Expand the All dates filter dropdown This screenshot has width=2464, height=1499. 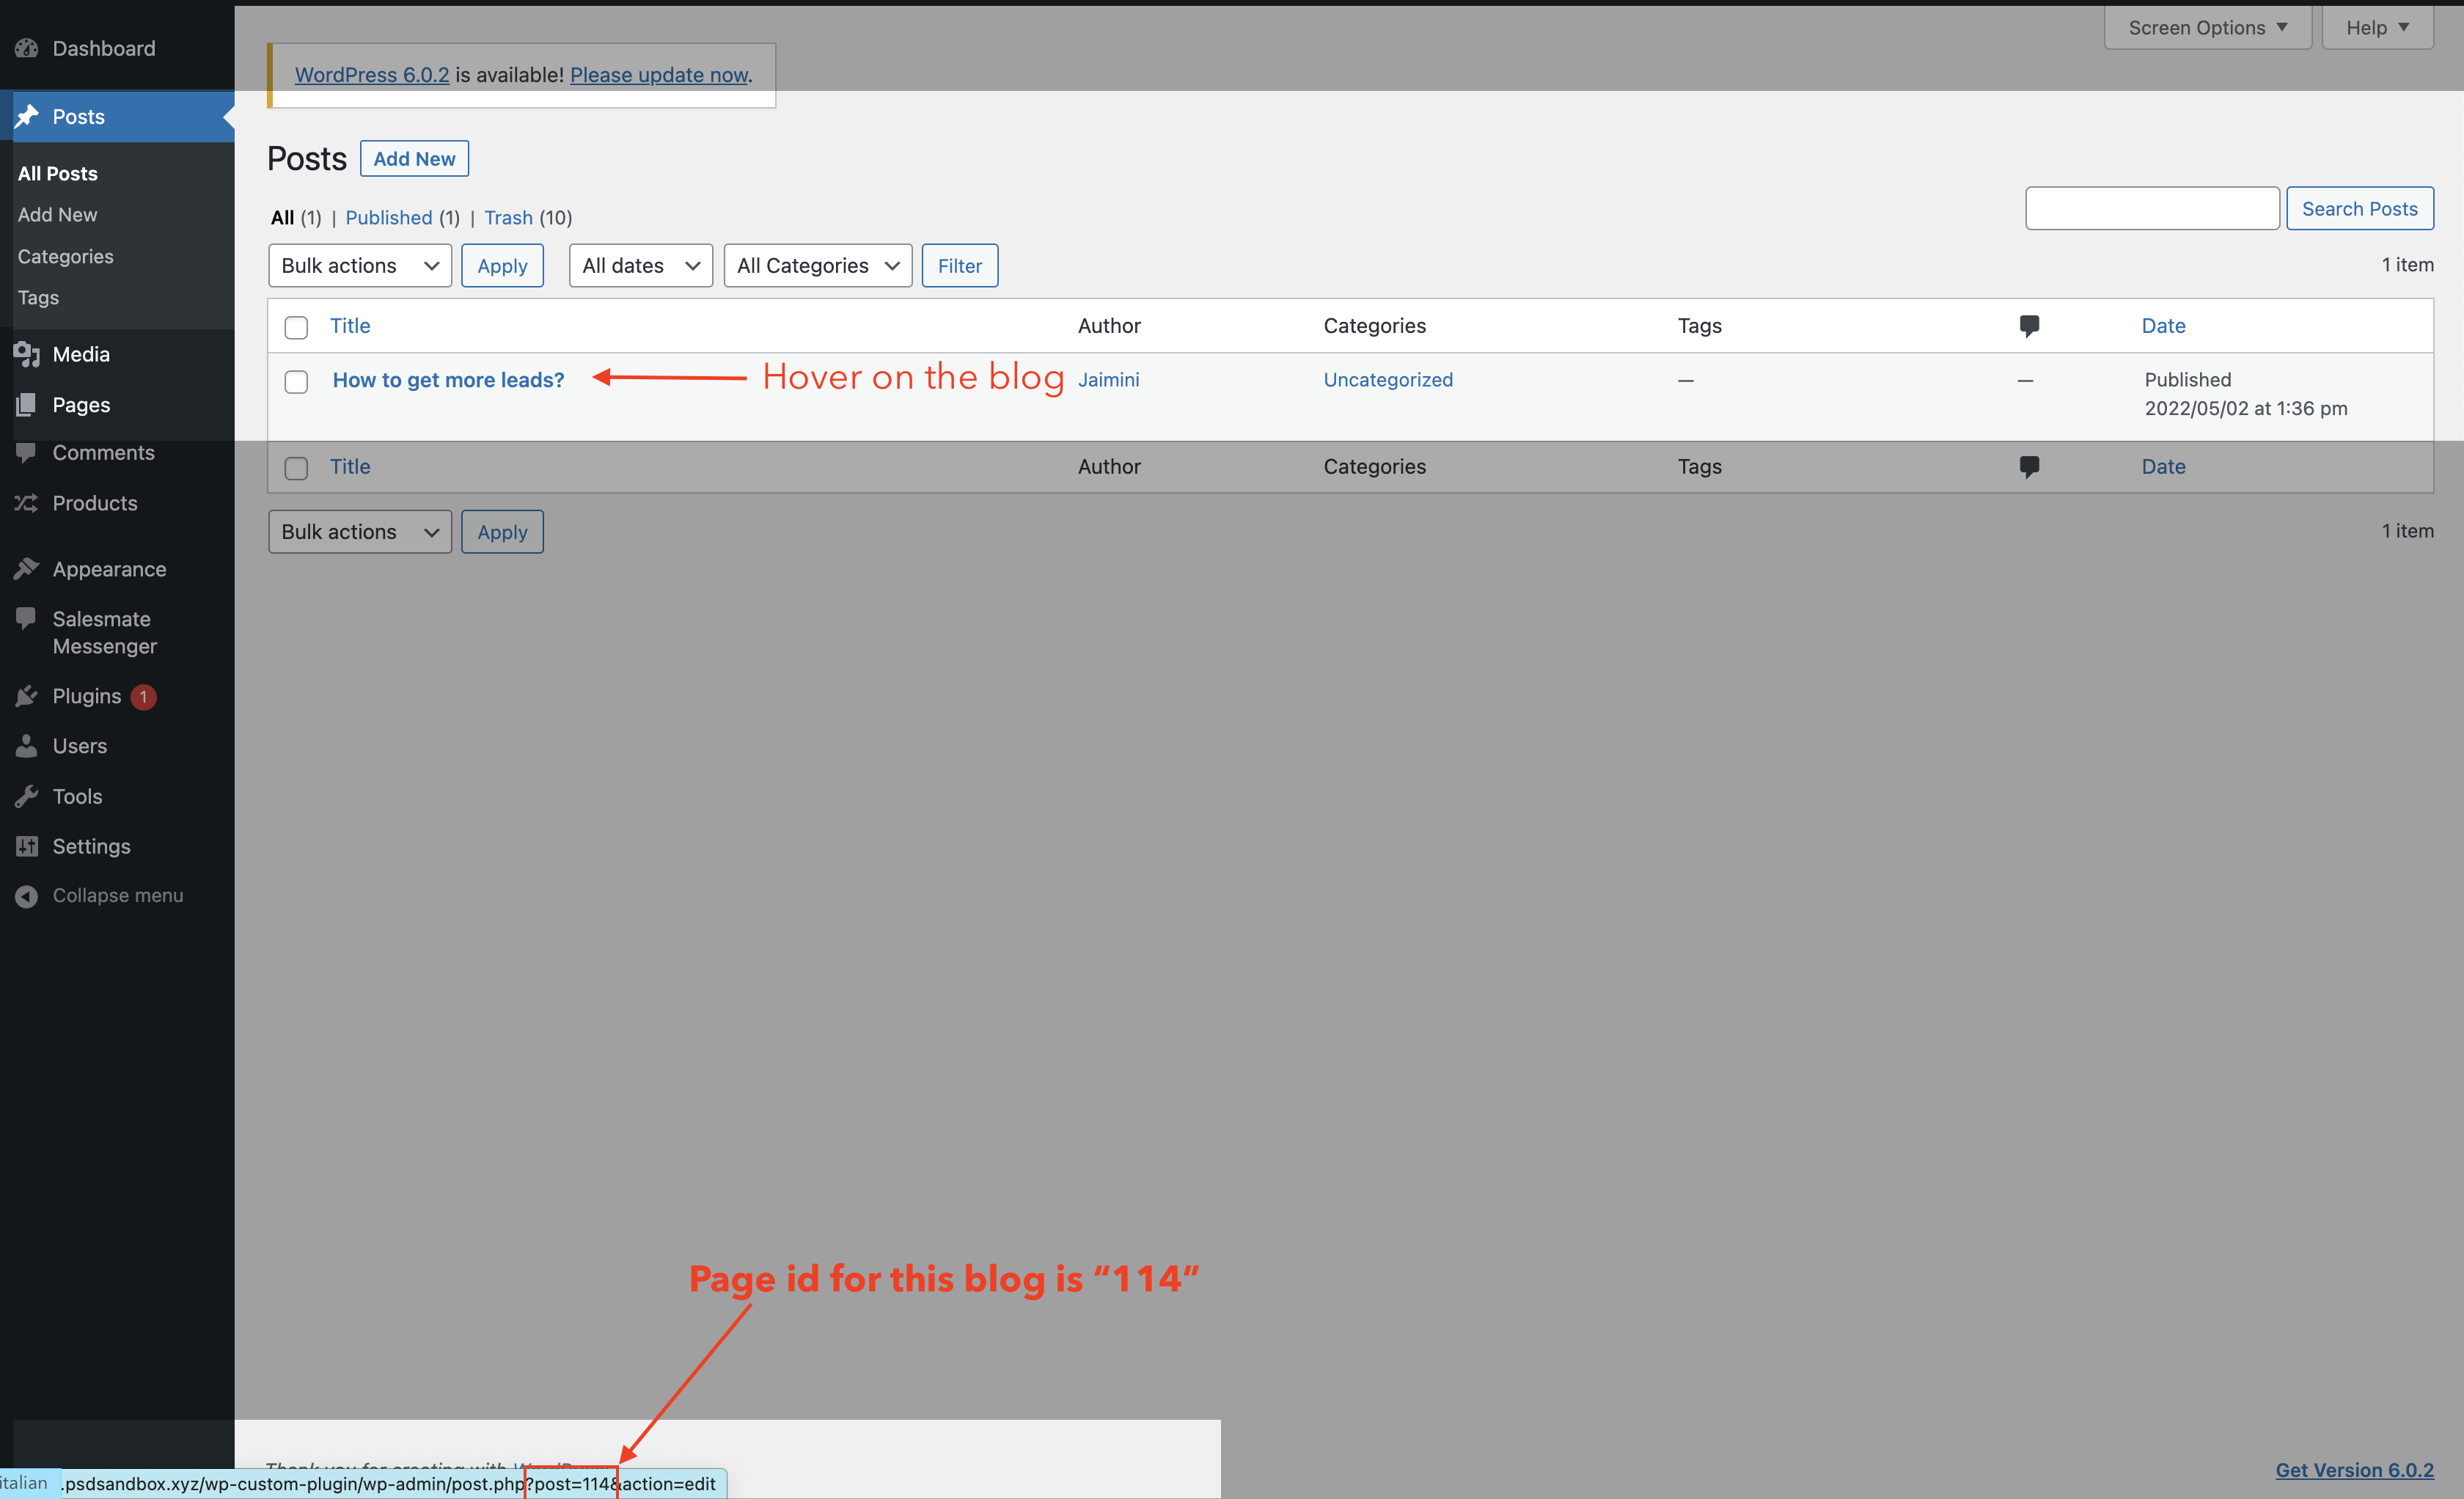640,266
